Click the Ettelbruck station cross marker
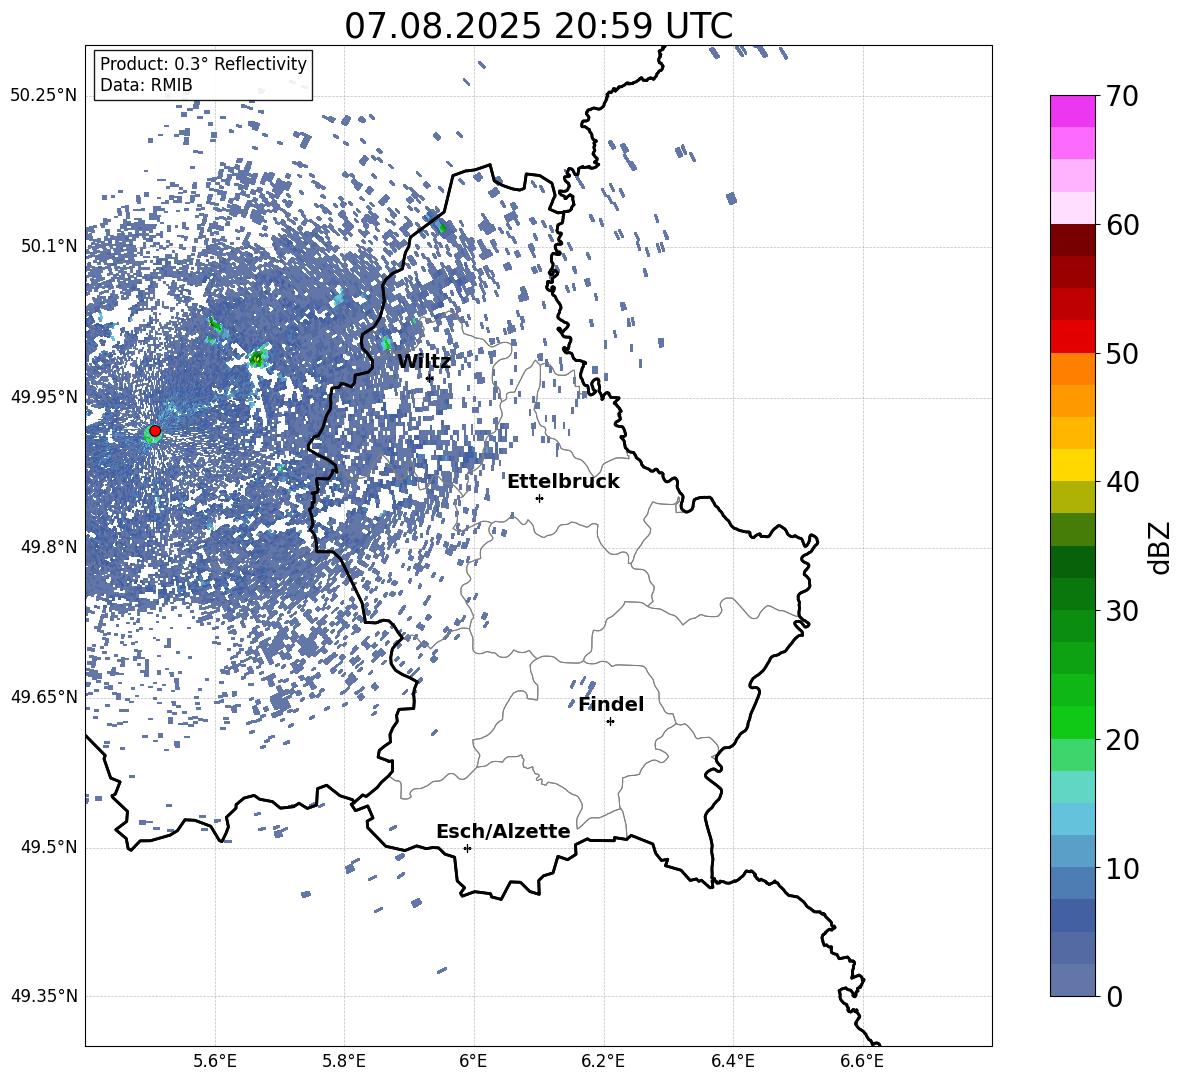This screenshot has height=1081, width=1184. click(539, 498)
